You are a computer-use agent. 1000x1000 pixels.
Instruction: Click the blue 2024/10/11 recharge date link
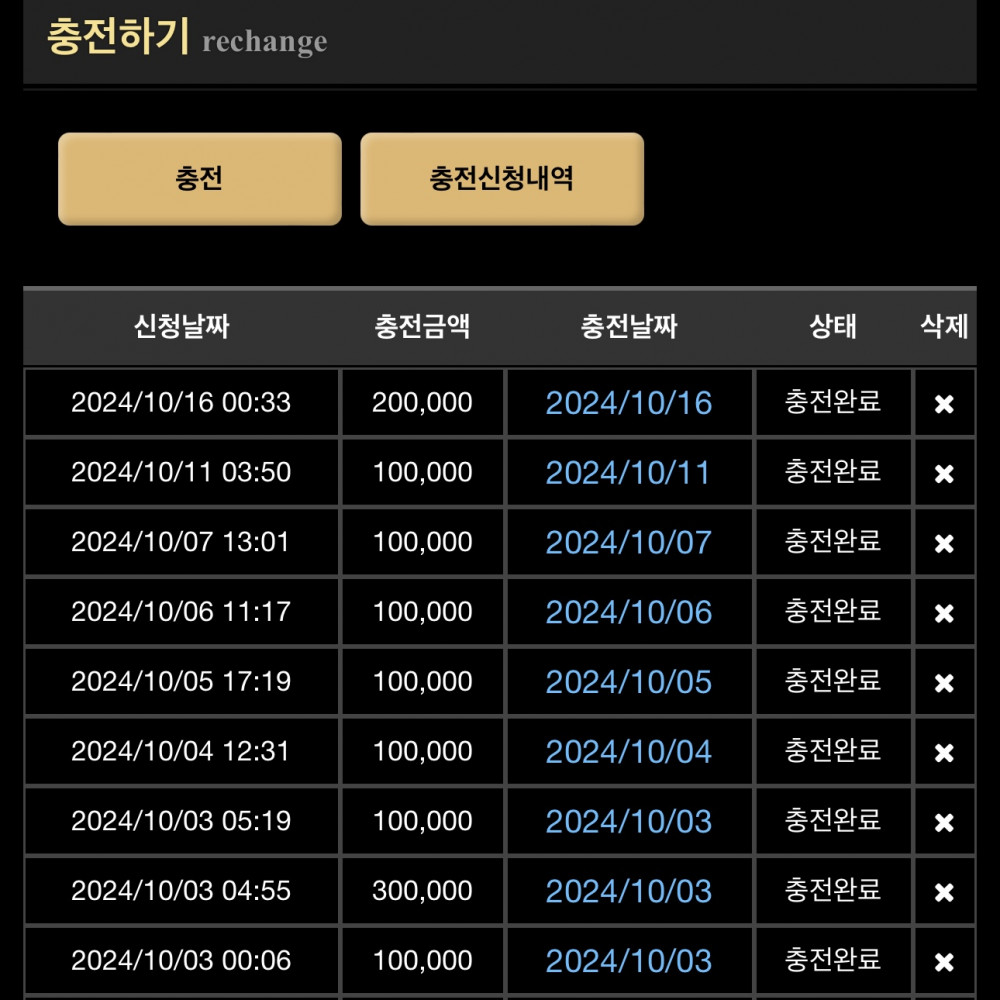click(x=628, y=473)
